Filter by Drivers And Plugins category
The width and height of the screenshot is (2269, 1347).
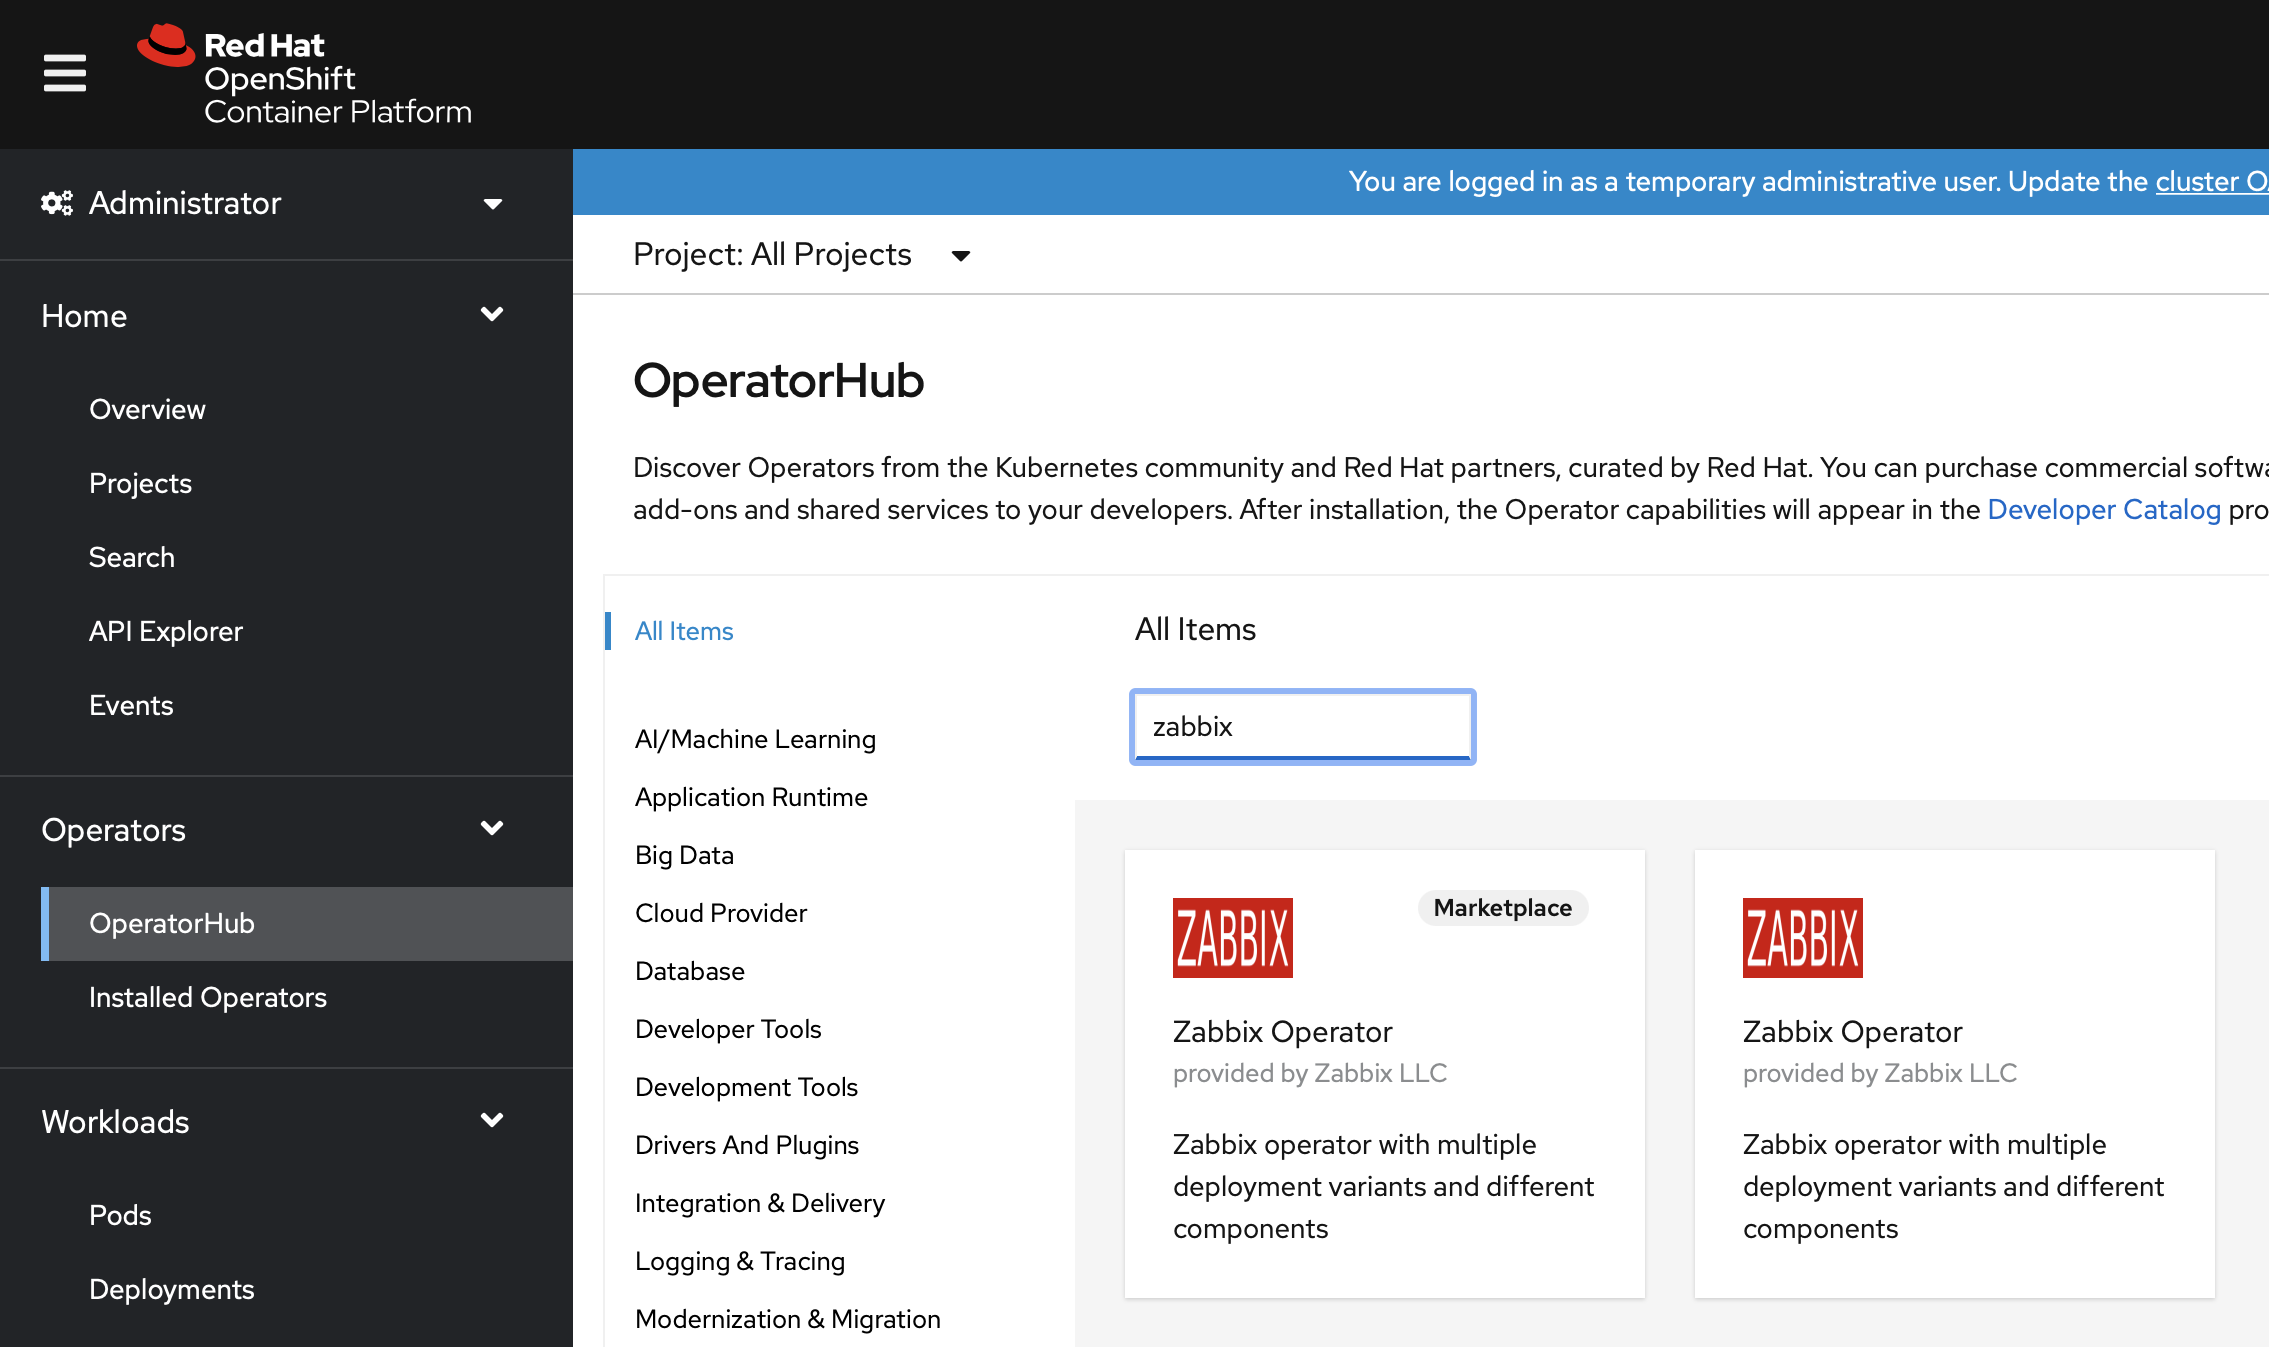click(x=747, y=1145)
